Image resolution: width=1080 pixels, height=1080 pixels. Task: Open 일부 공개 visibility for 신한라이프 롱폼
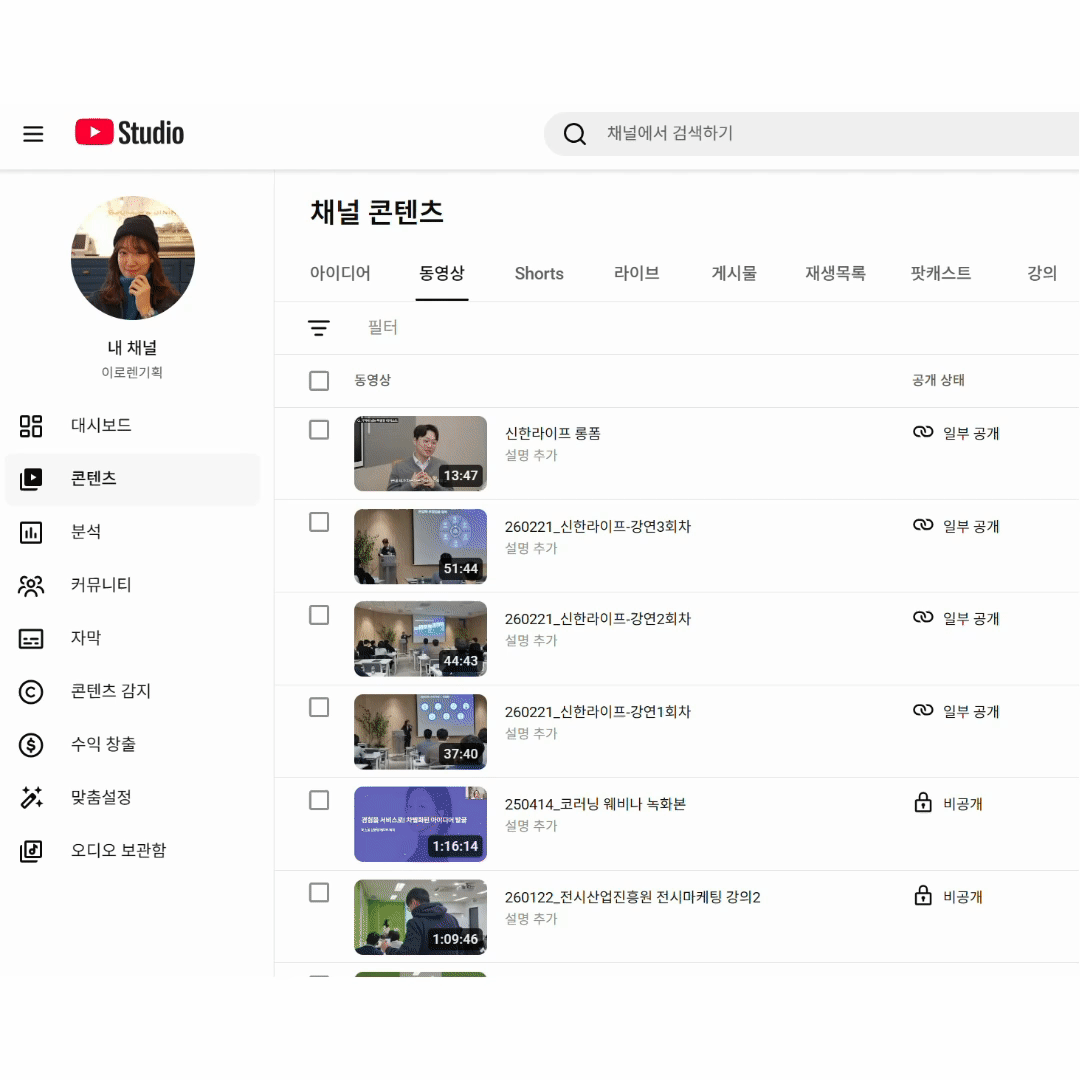pos(971,433)
